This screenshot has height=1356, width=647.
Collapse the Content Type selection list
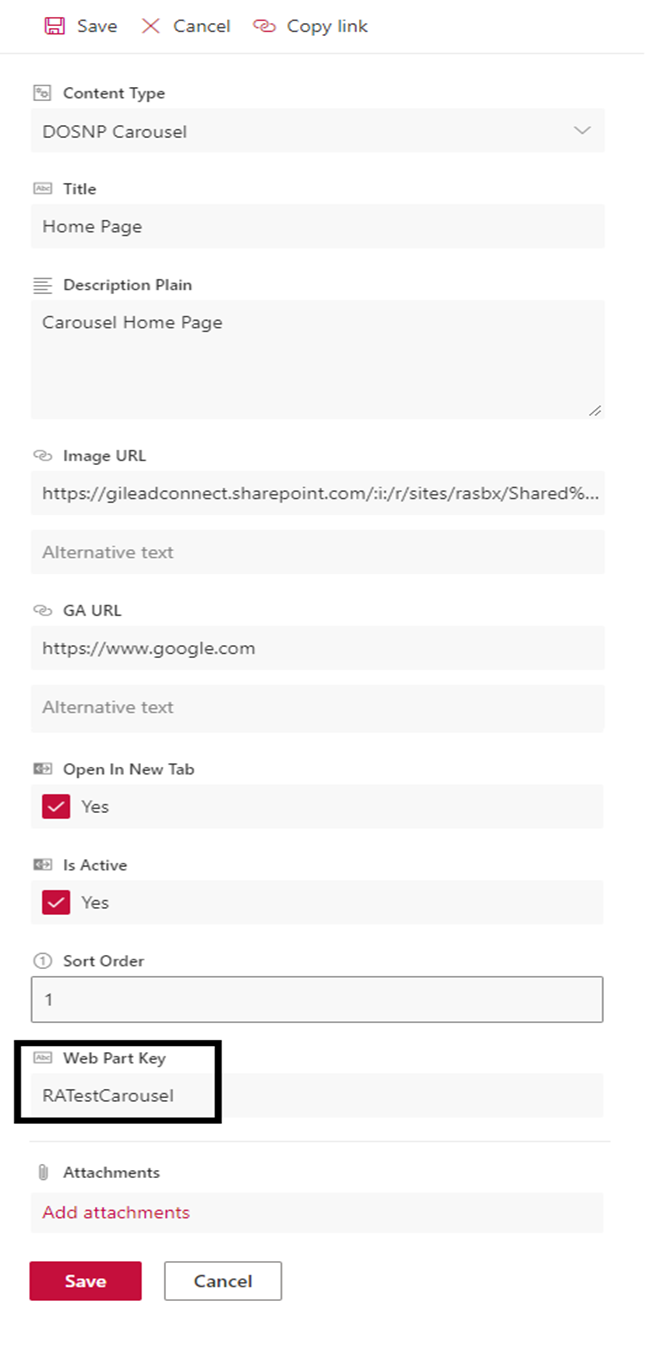[x=583, y=130]
